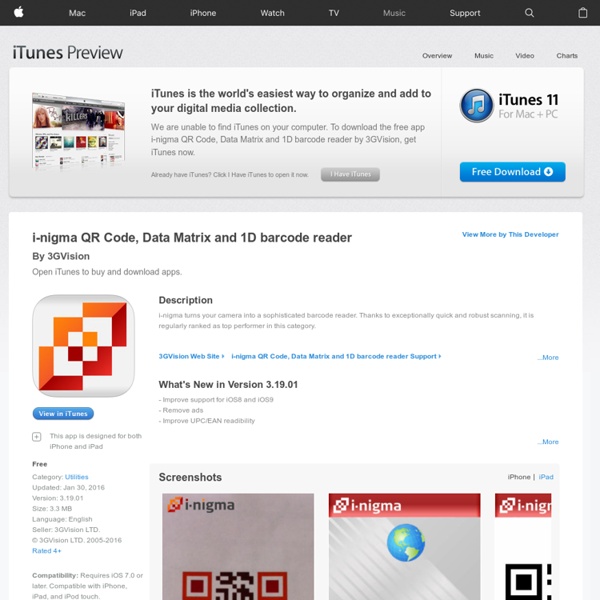Switch to the Charts tab

pyautogui.click(x=567, y=55)
